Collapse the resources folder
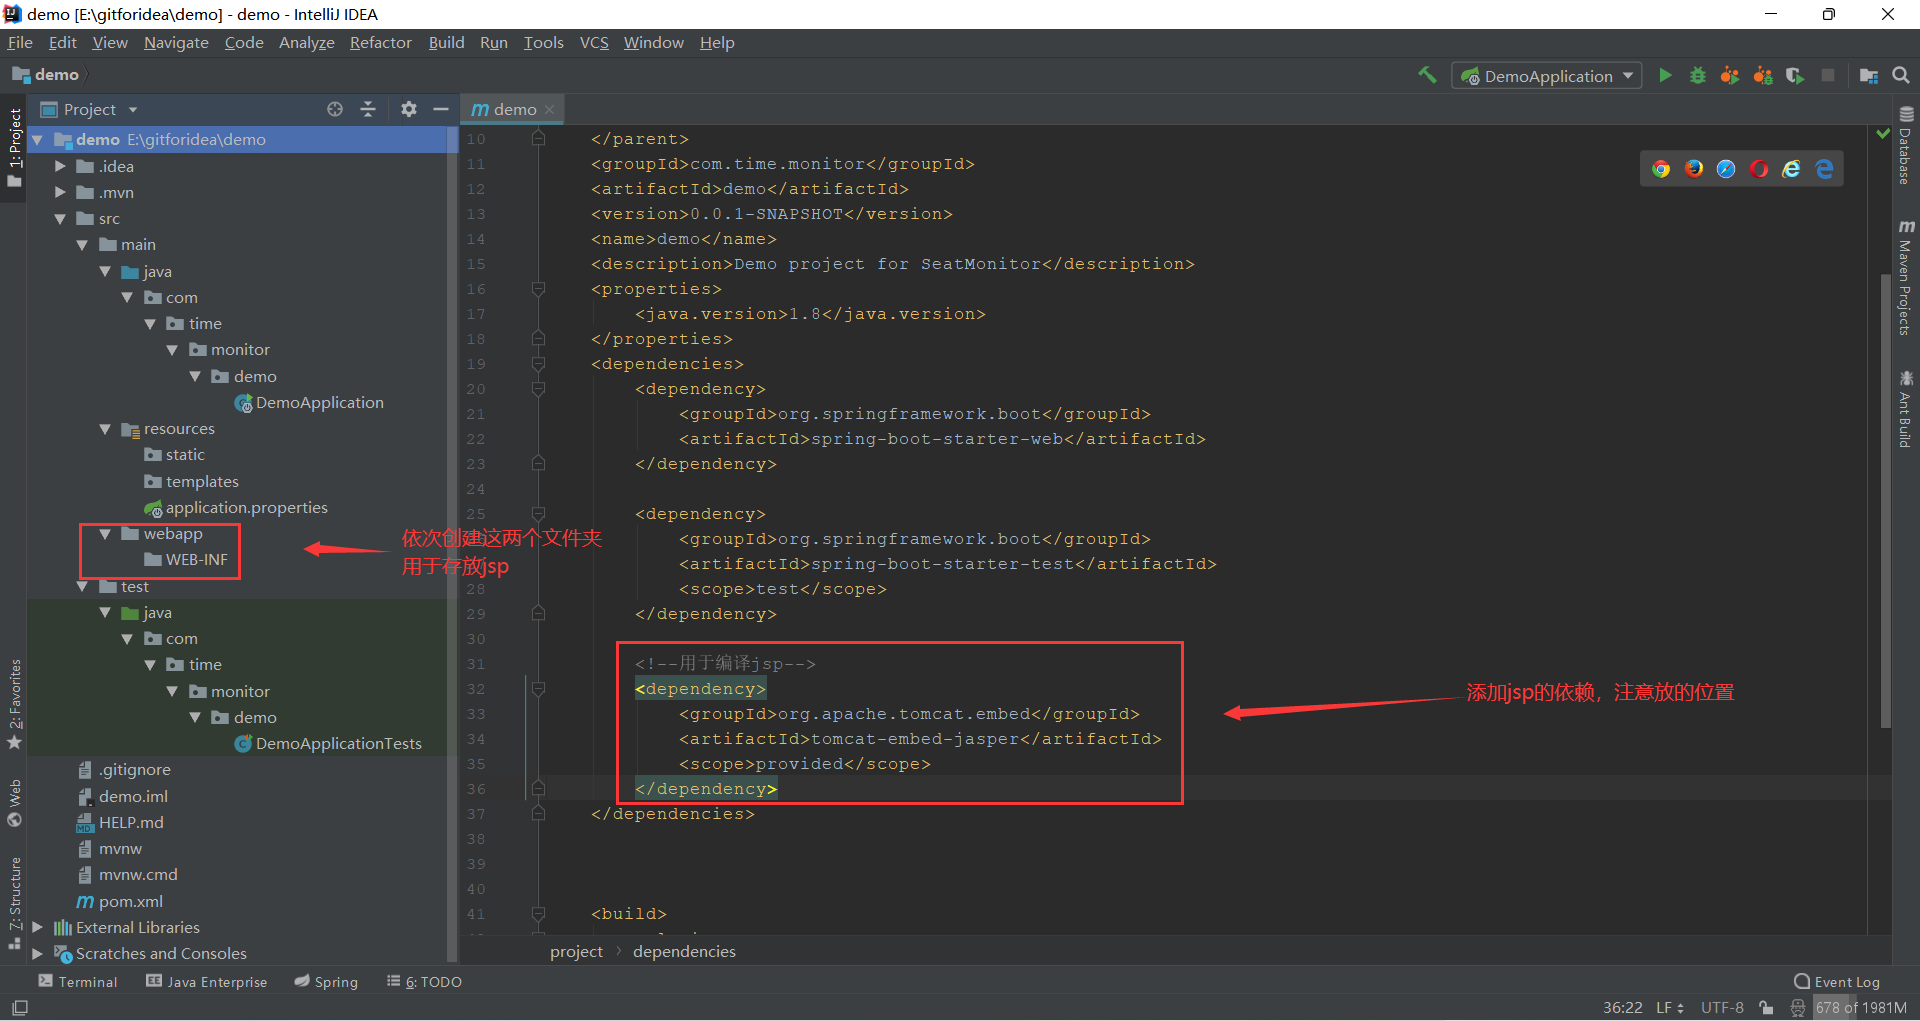Image resolution: width=1920 pixels, height=1021 pixels. click(105, 429)
